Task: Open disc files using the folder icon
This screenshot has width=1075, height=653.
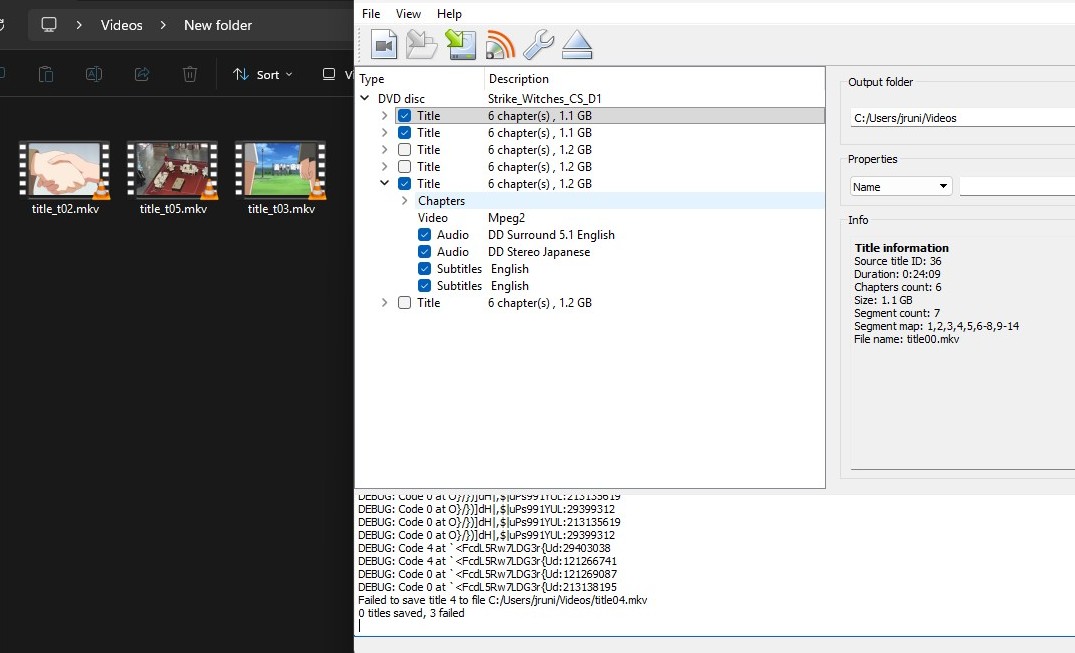Action: [x=421, y=44]
